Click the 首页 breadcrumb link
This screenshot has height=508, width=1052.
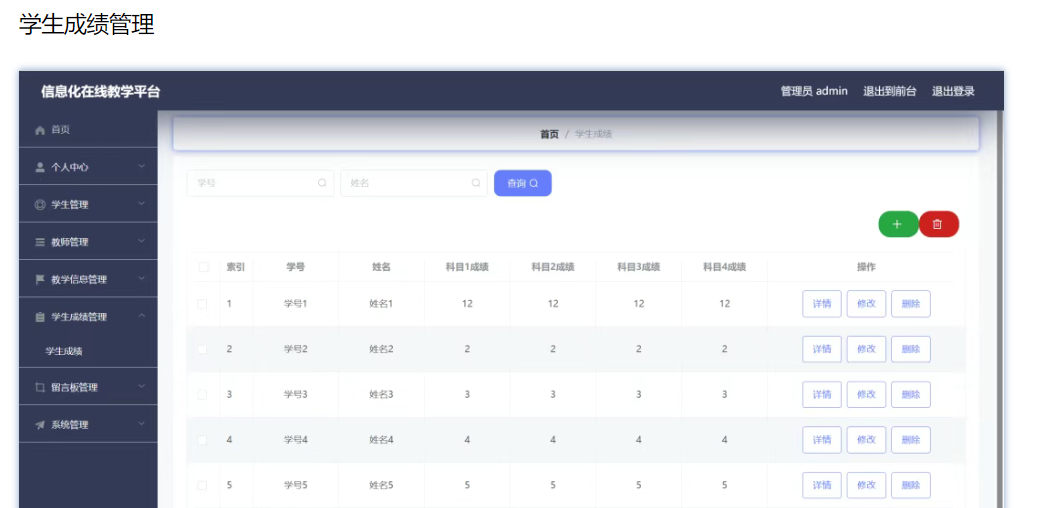tap(549, 134)
